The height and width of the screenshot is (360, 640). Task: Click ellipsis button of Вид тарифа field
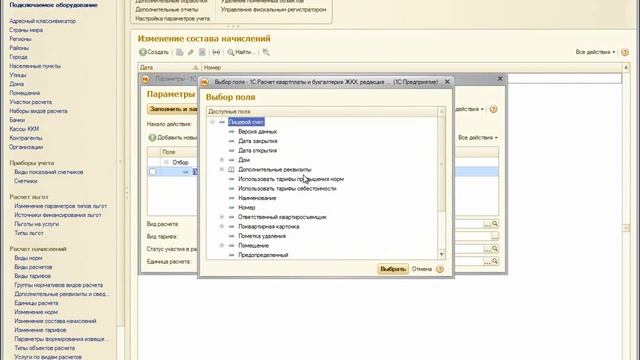[495, 236]
